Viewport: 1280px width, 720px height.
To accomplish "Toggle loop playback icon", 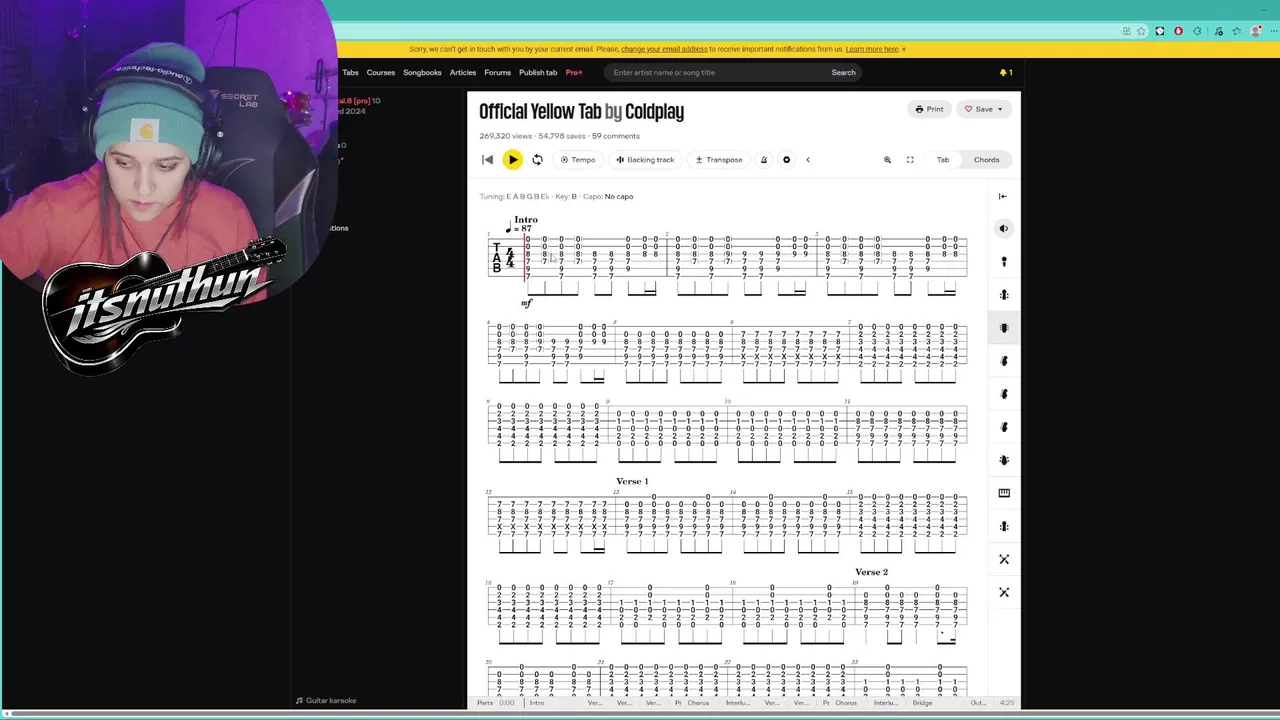I will pyautogui.click(x=537, y=160).
